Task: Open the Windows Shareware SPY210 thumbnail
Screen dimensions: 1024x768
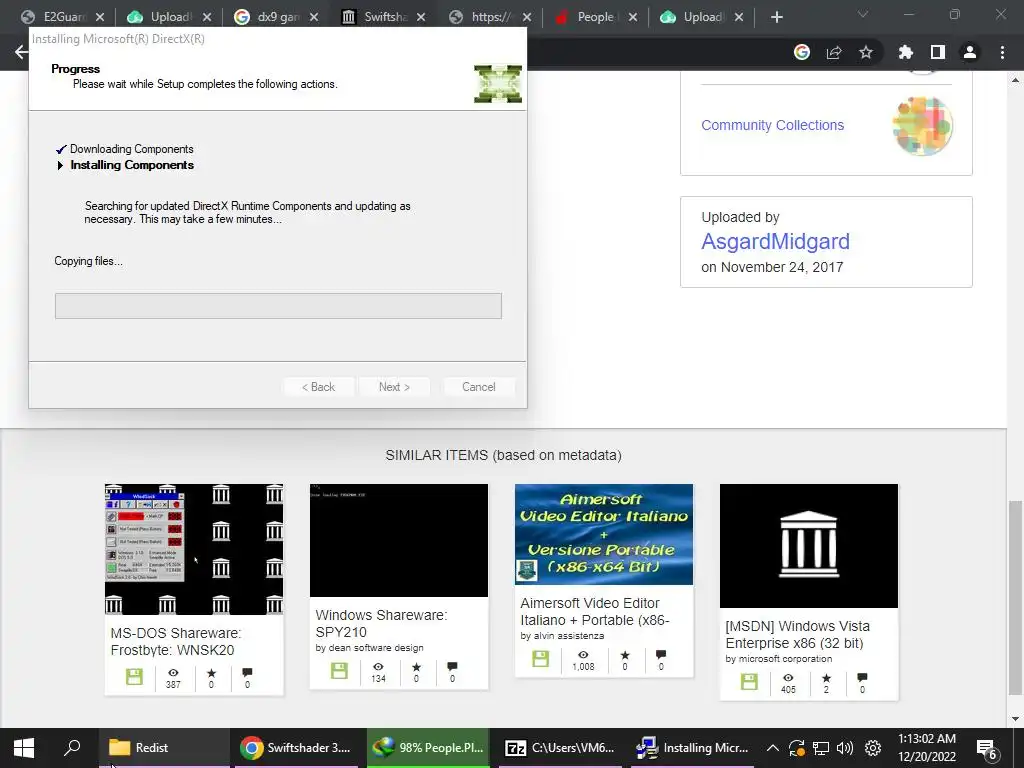Action: pyautogui.click(x=399, y=540)
